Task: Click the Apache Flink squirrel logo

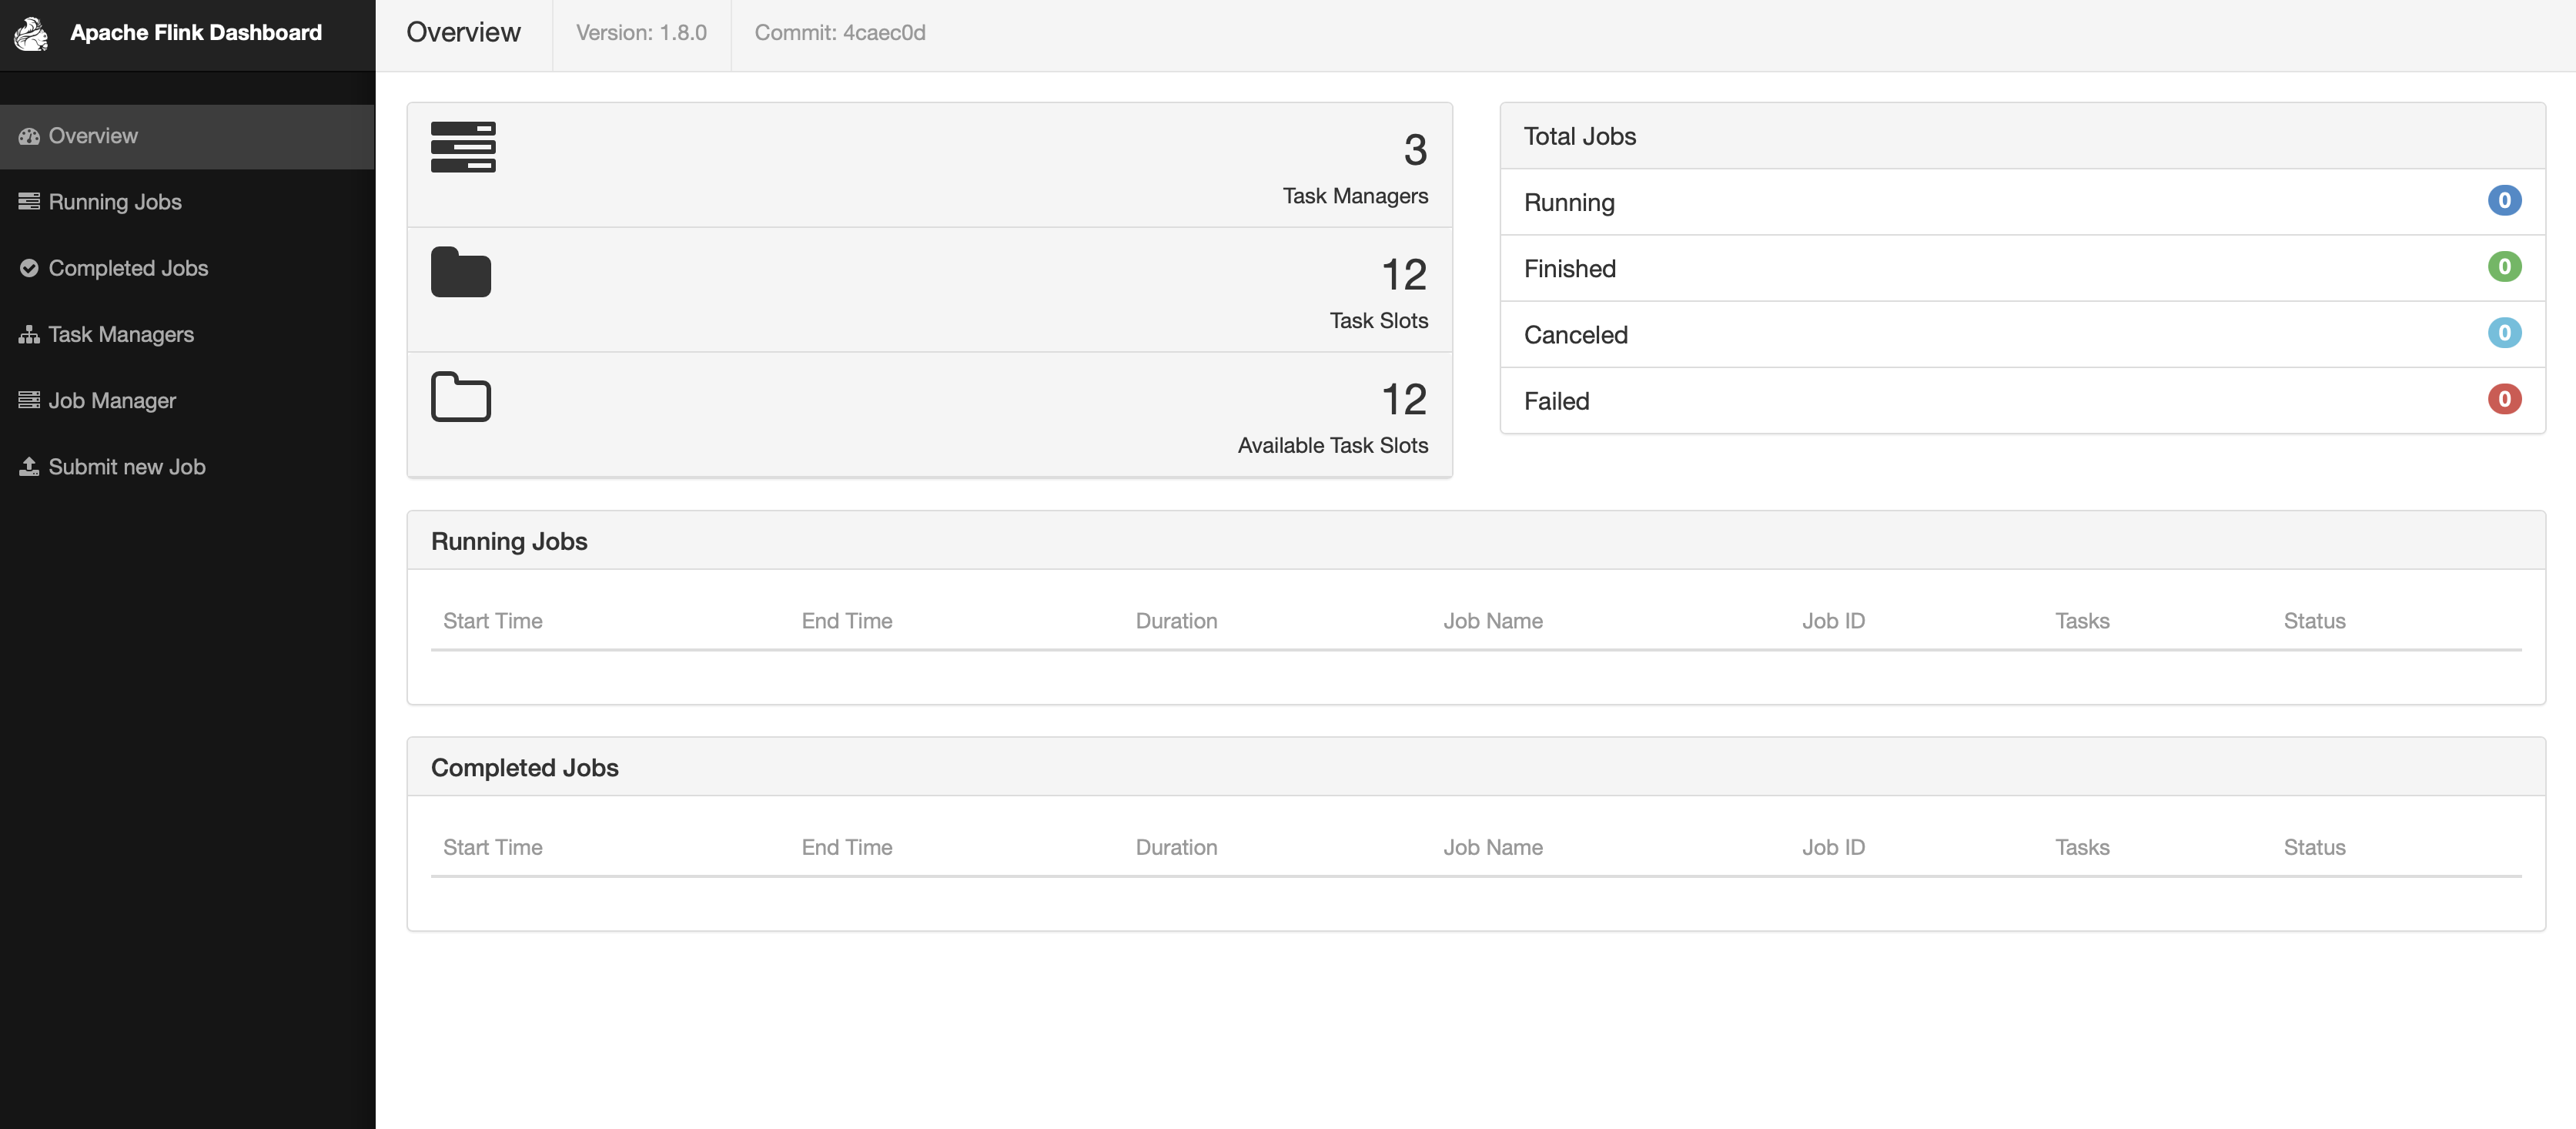Action: 31,33
